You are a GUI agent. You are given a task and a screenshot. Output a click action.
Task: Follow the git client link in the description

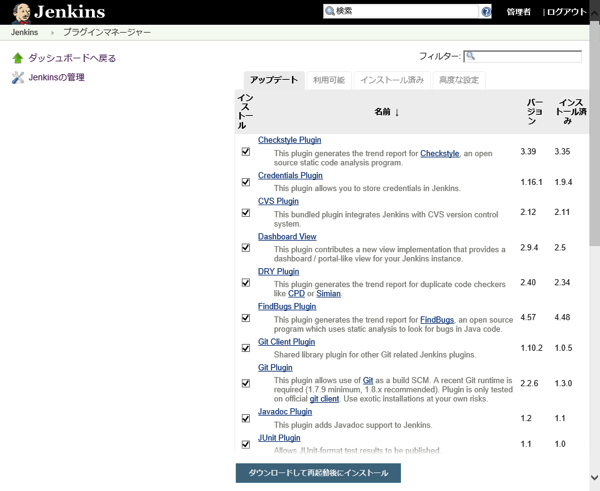324,399
